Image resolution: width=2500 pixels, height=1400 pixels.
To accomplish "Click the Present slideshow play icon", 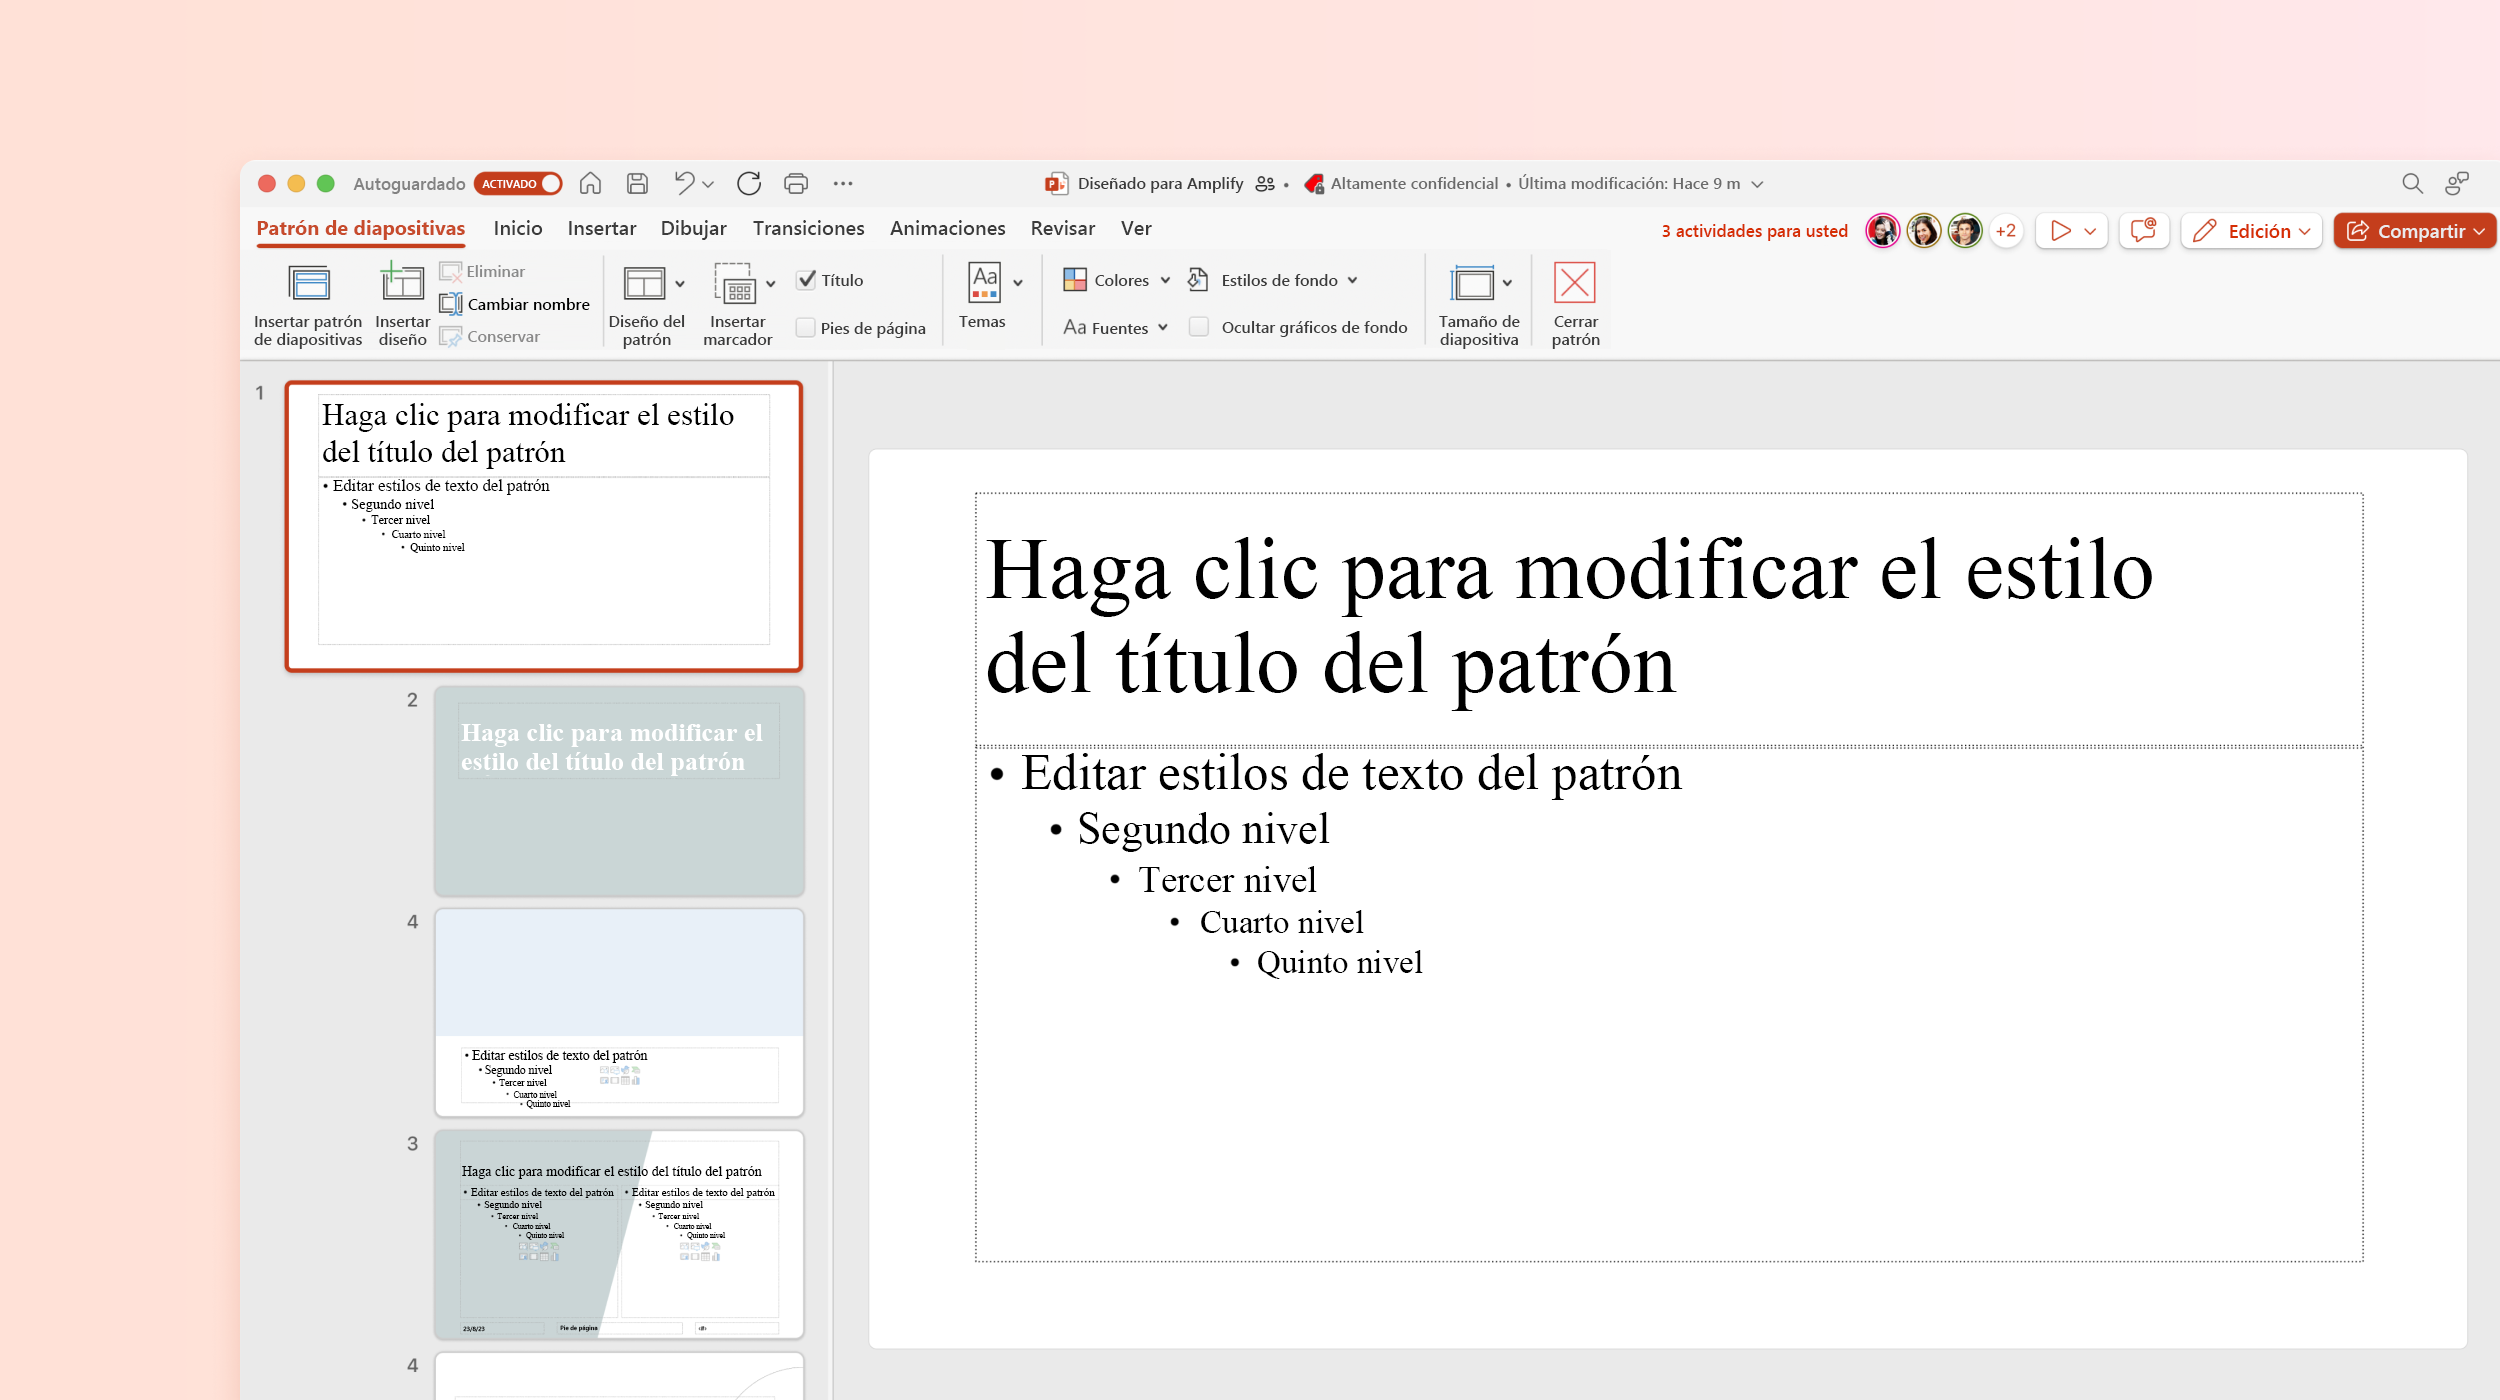I will tap(2061, 231).
